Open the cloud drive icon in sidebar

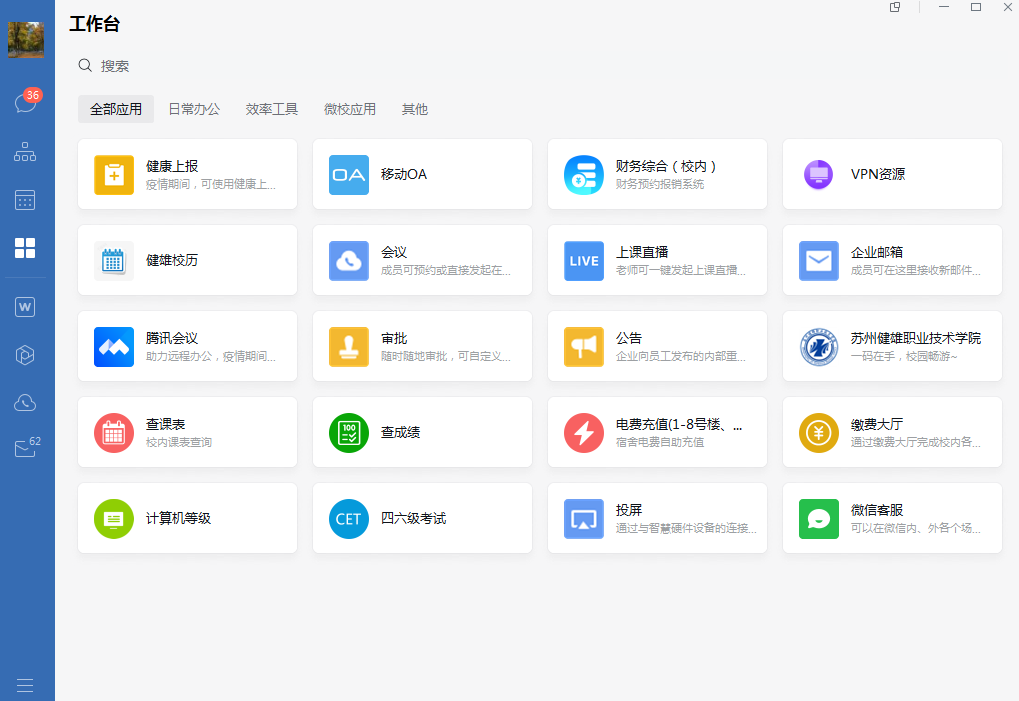tap(25, 403)
